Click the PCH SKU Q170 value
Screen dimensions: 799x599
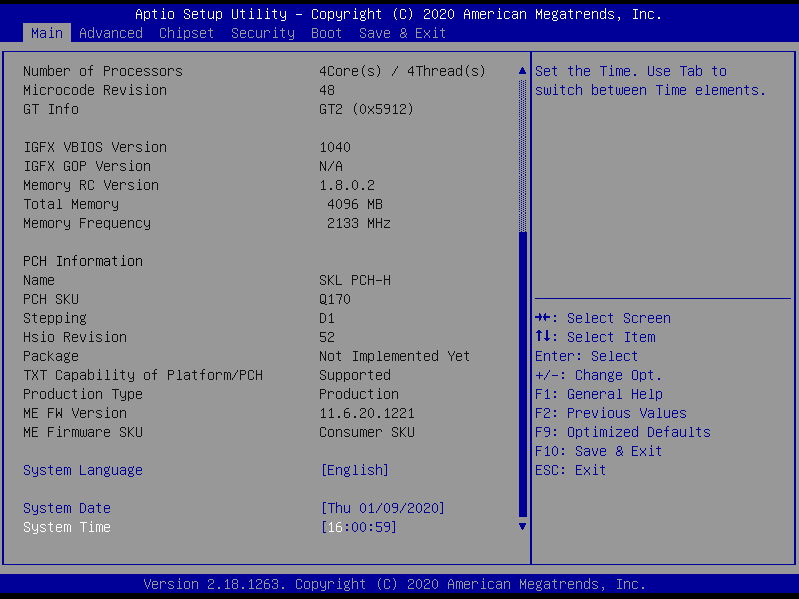tap(334, 299)
